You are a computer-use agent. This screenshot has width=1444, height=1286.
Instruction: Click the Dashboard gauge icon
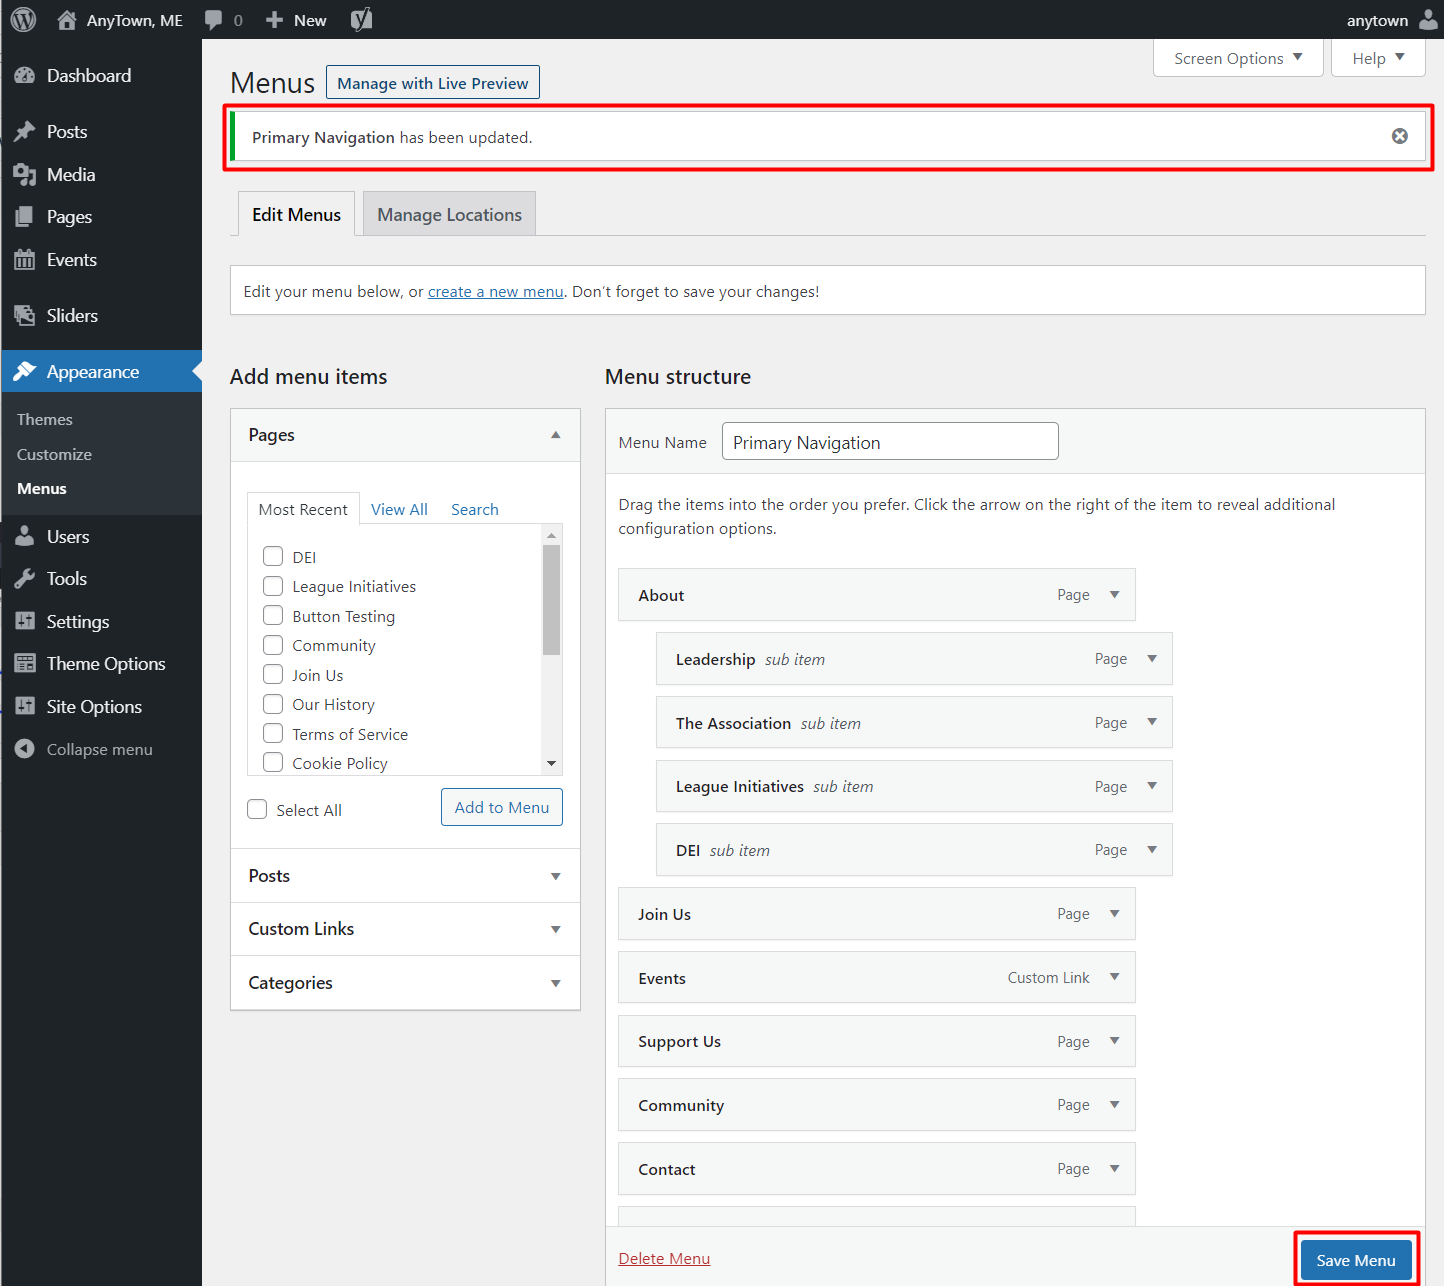pyautogui.click(x=25, y=76)
